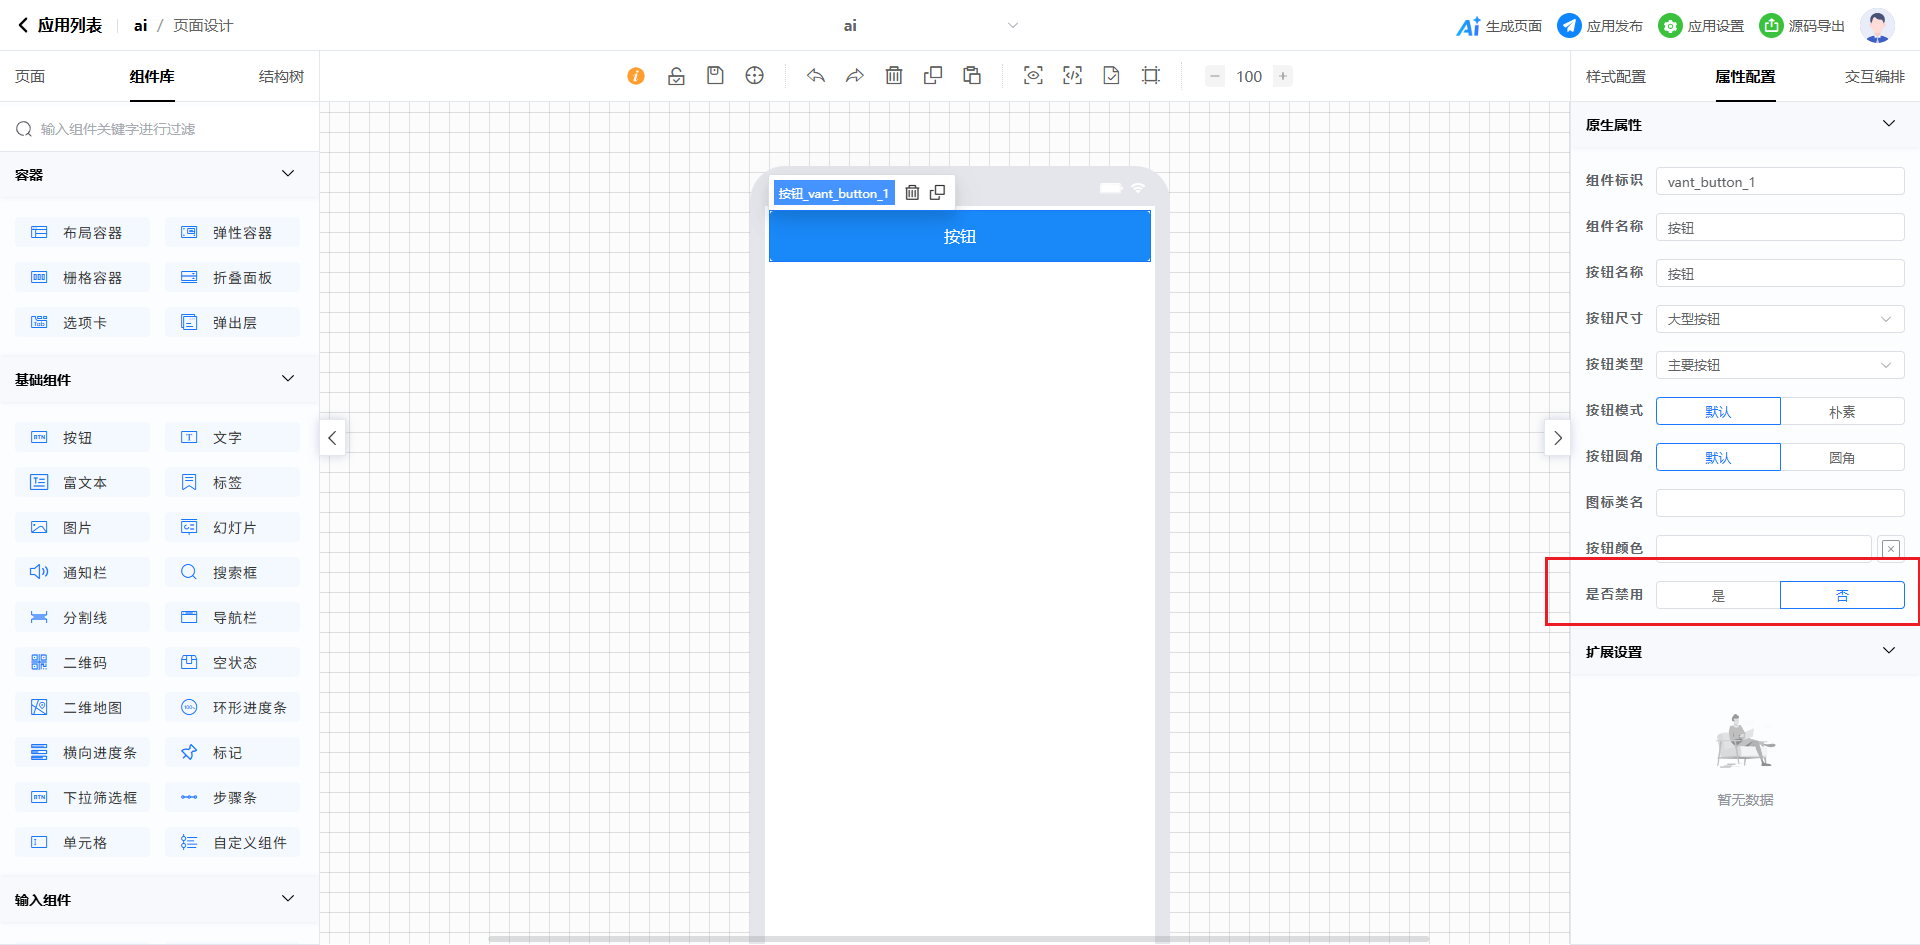Open the code view icon

pyautogui.click(x=1072, y=76)
